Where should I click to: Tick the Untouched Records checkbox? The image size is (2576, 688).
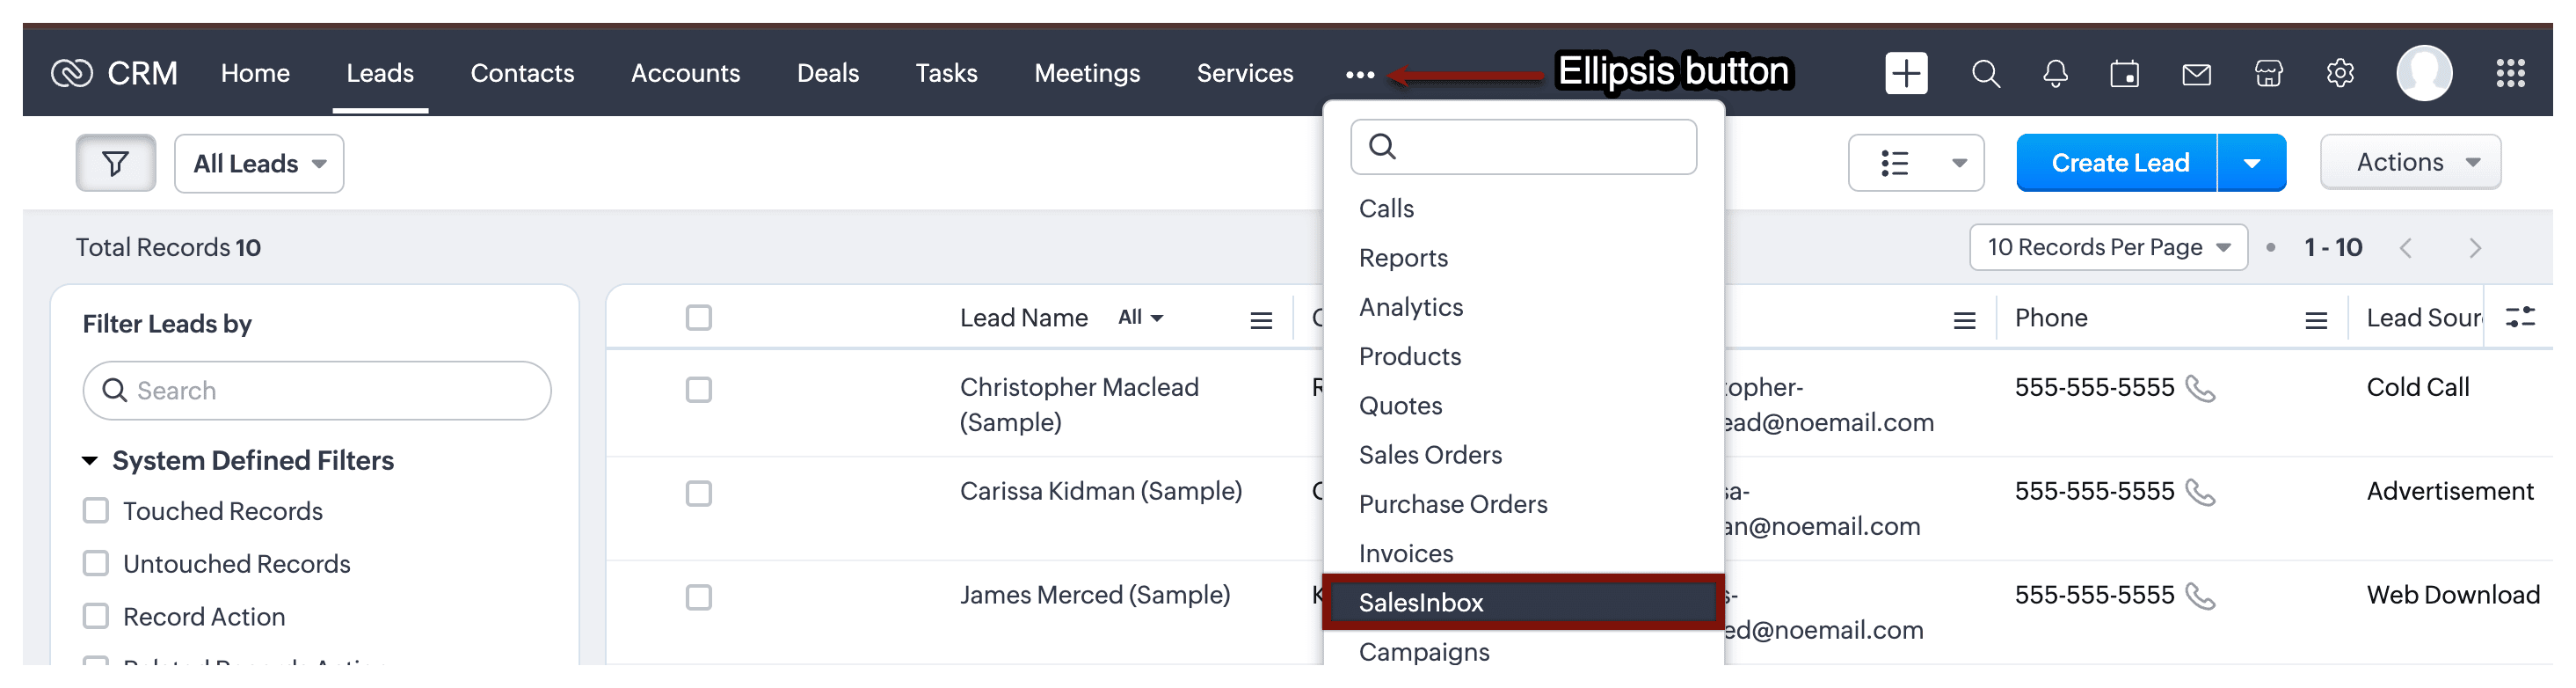(x=96, y=564)
